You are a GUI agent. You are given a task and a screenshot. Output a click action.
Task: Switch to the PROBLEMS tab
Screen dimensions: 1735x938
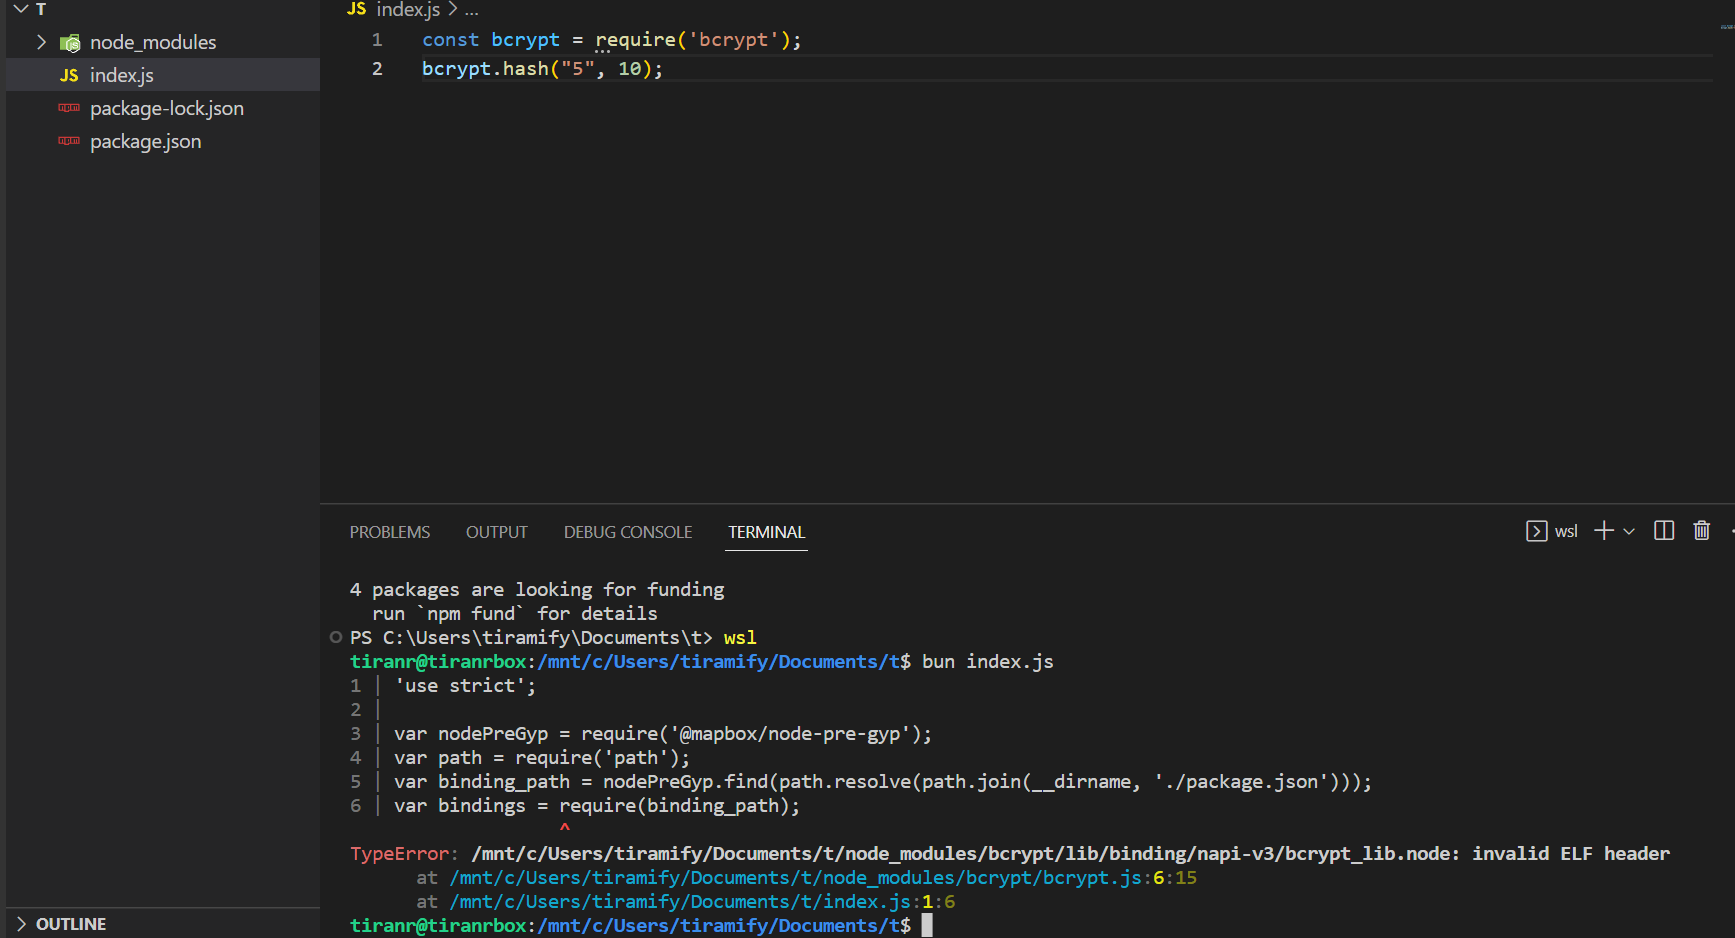(x=389, y=531)
